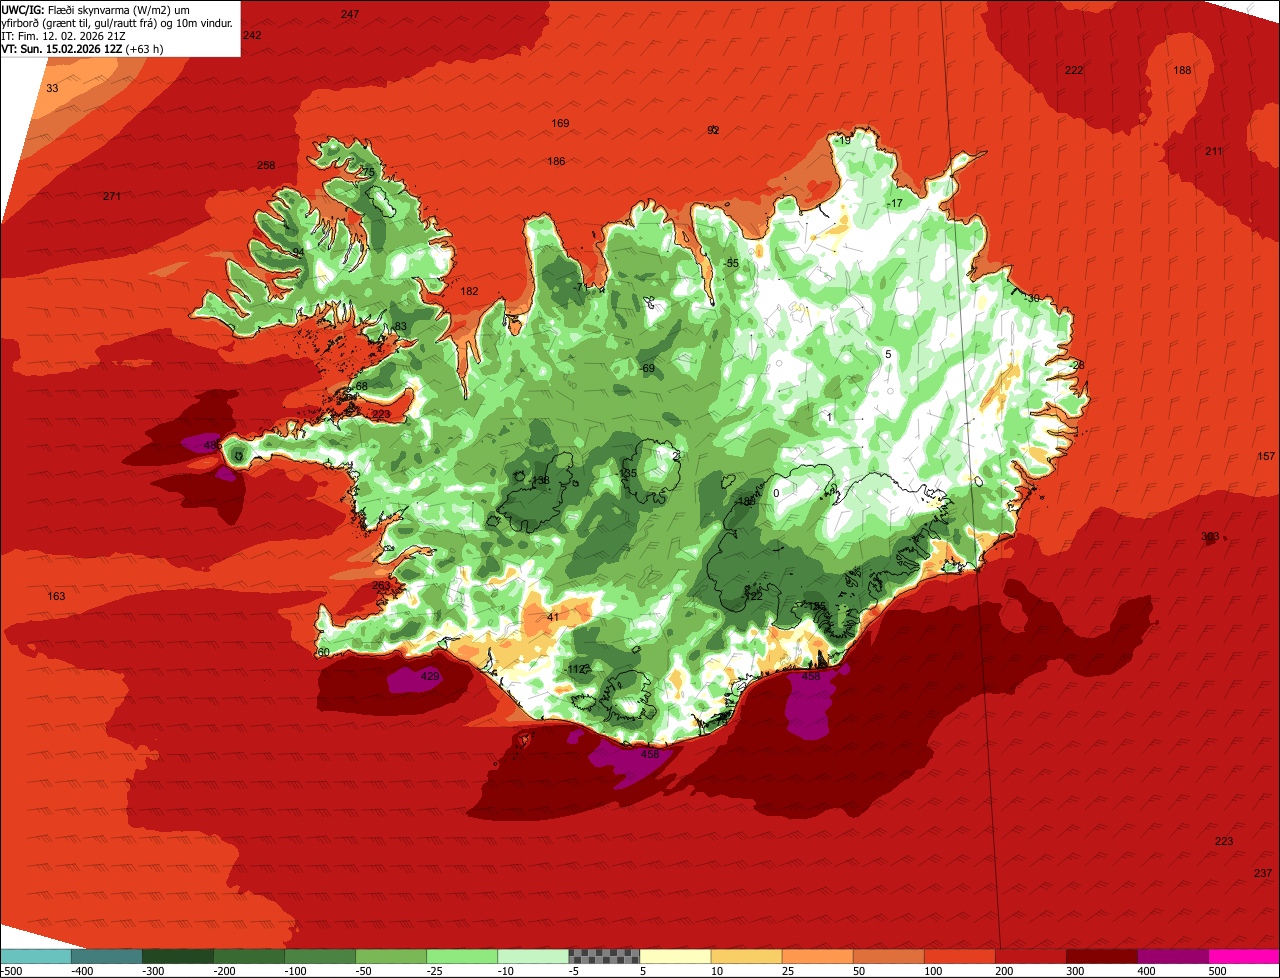
Task: Click the green swatch between -50 and -25
Action: pos(392,956)
